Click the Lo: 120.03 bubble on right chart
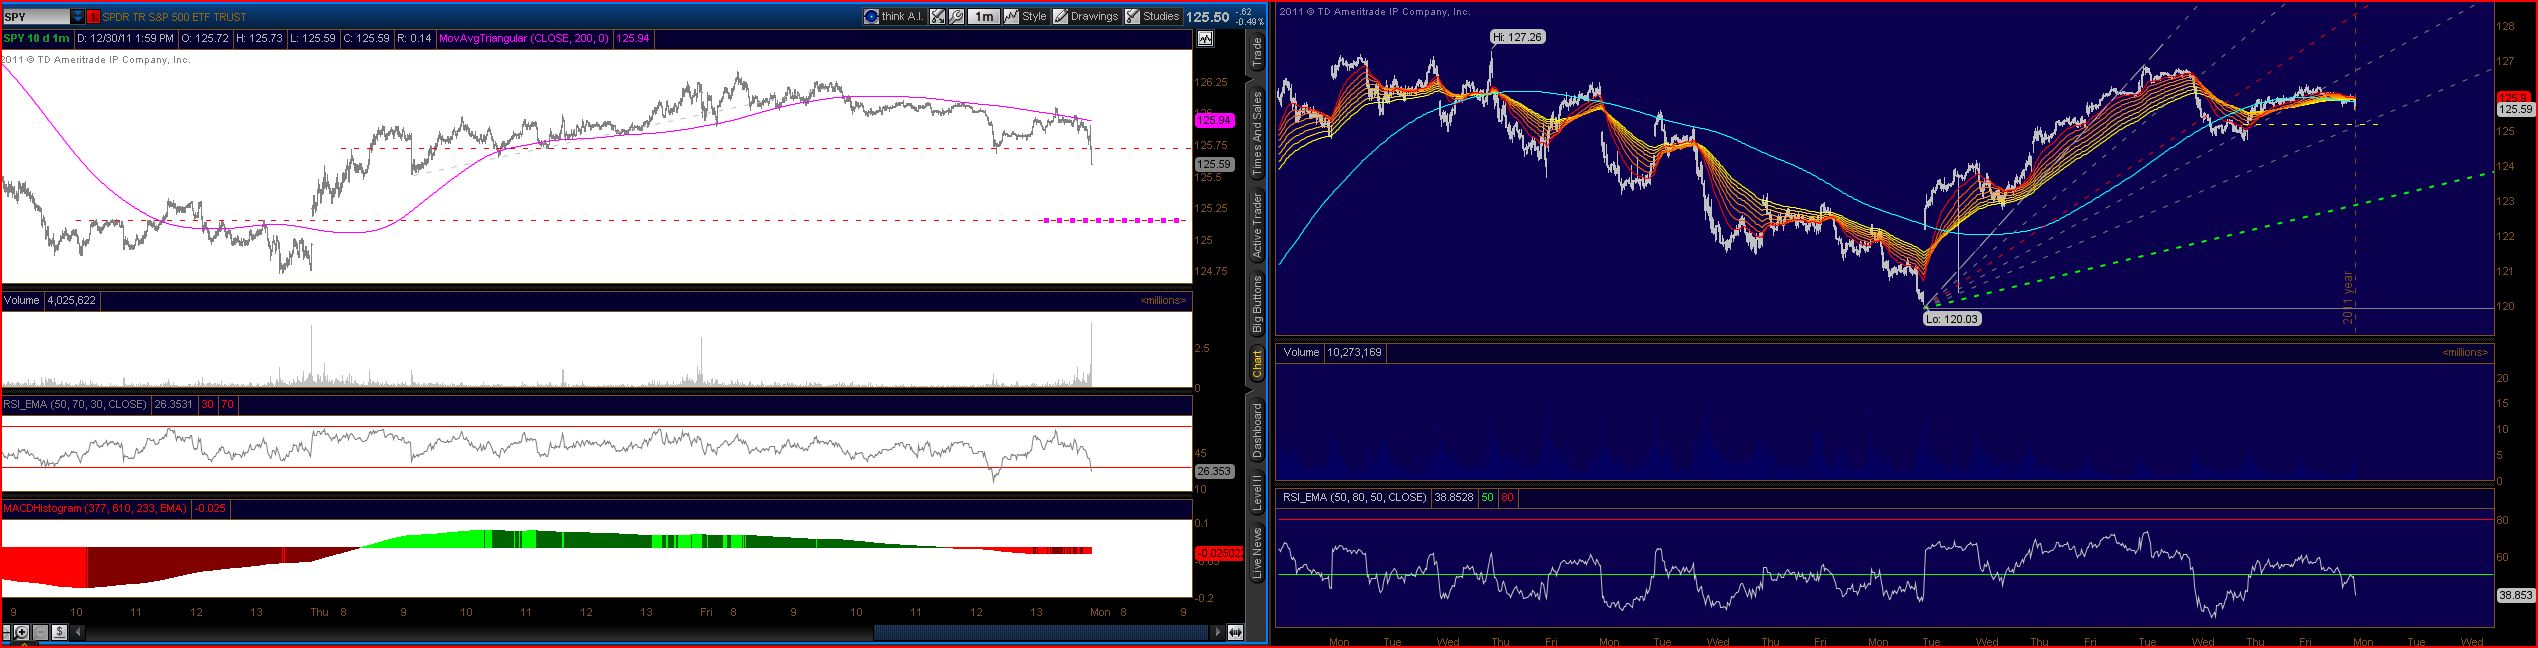Screen dimensions: 2538x648 [x=1951, y=319]
